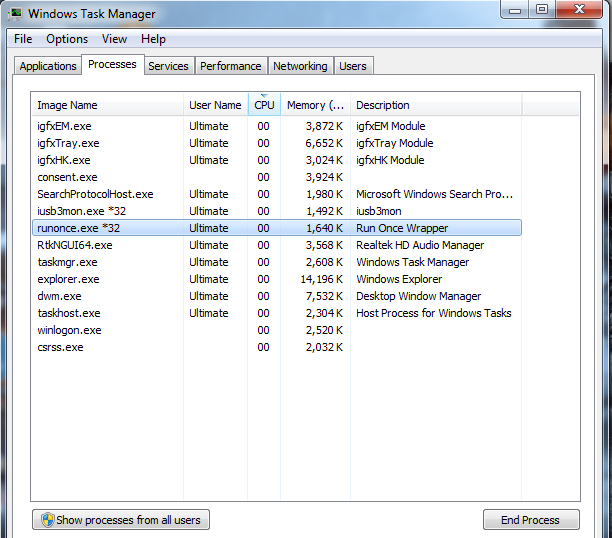Screen dimensions: 612x538
Task: Select the igfxHK.exe process
Action: pyautogui.click(x=277, y=160)
